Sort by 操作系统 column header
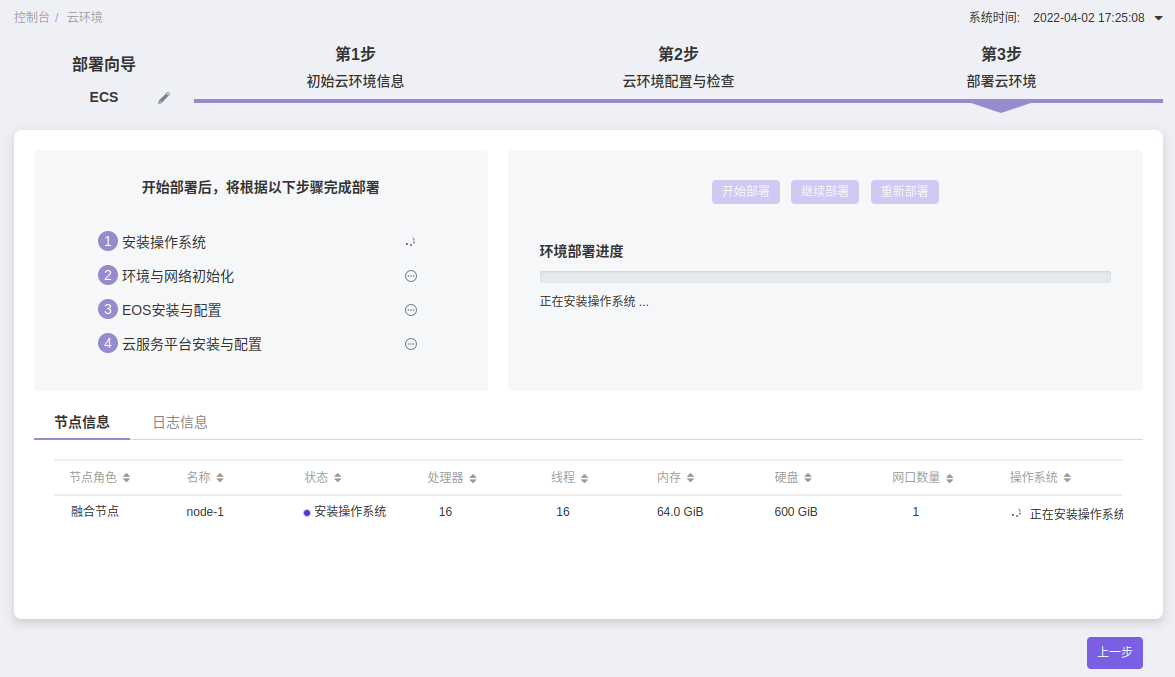 1067,478
